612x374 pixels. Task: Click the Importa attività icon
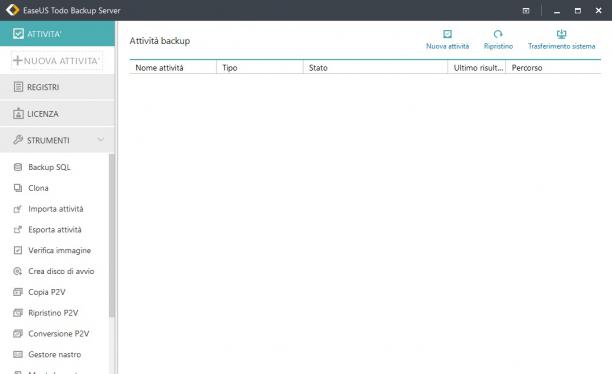18,209
